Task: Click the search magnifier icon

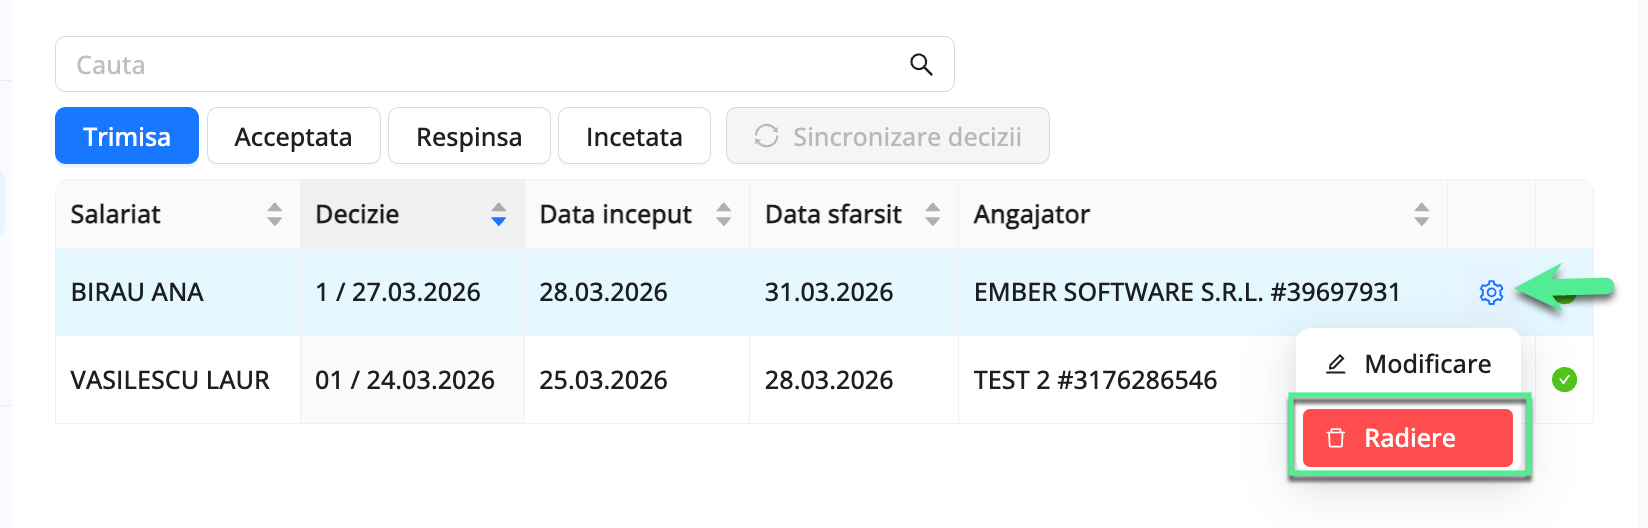Action: coord(921,65)
